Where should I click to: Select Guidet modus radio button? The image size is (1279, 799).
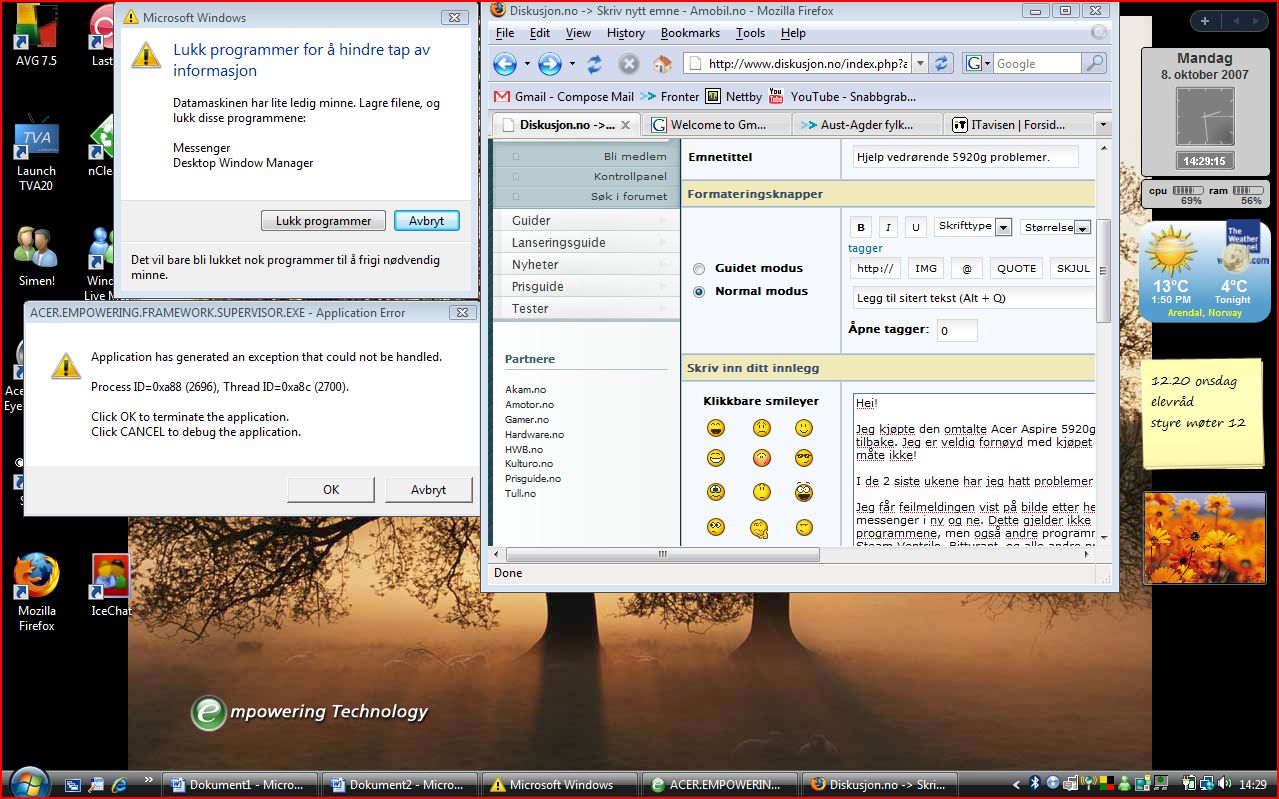pyautogui.click(x=698, y=269)
